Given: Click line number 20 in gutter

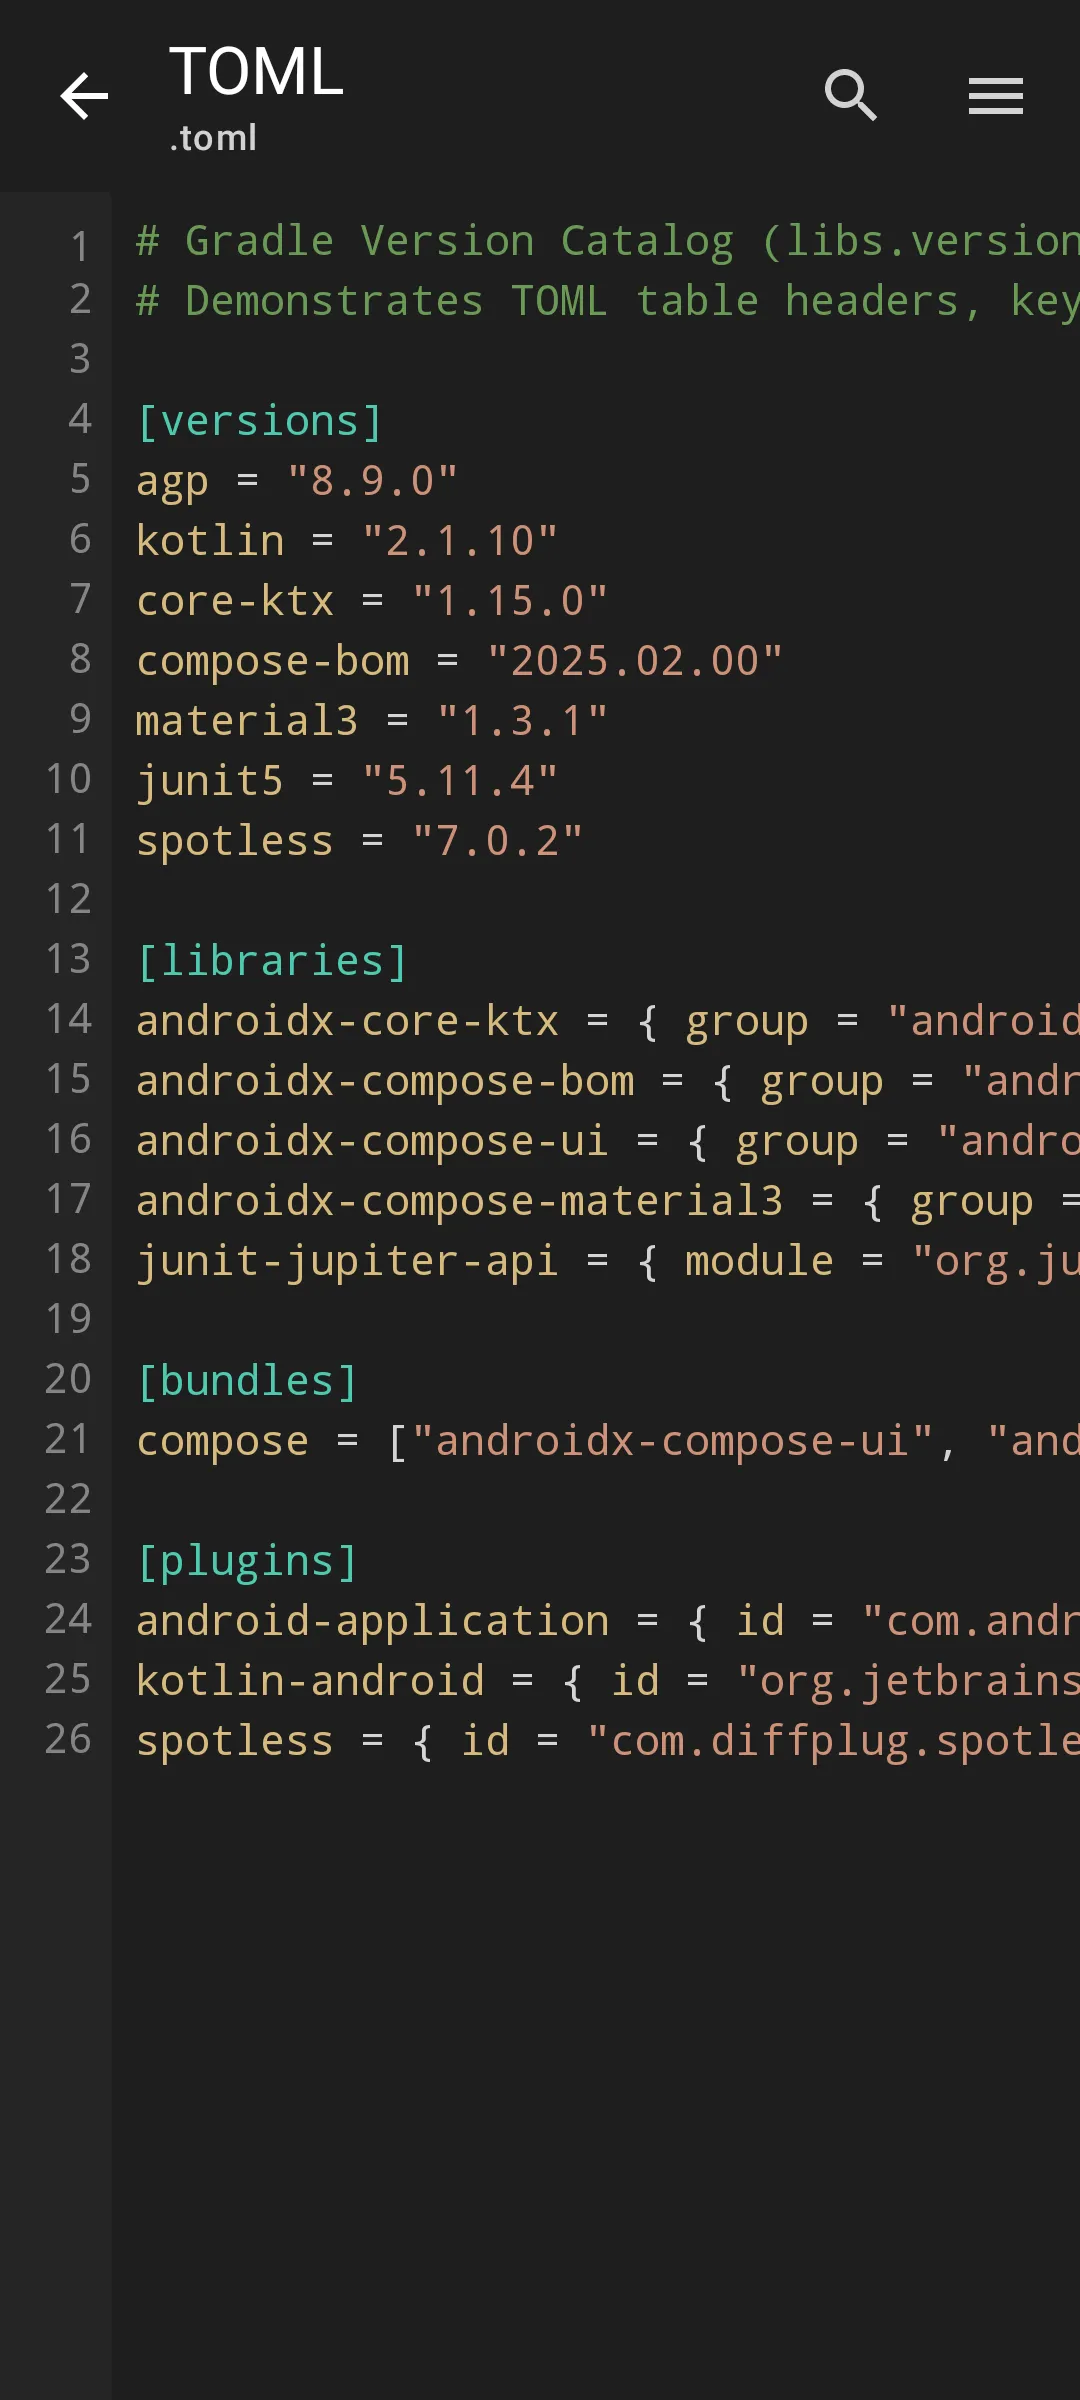Looking at the screenshot, I should point(68,1379).
